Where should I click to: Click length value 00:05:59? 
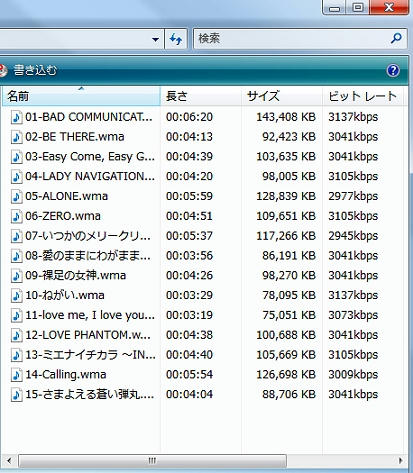pos(189,196)
